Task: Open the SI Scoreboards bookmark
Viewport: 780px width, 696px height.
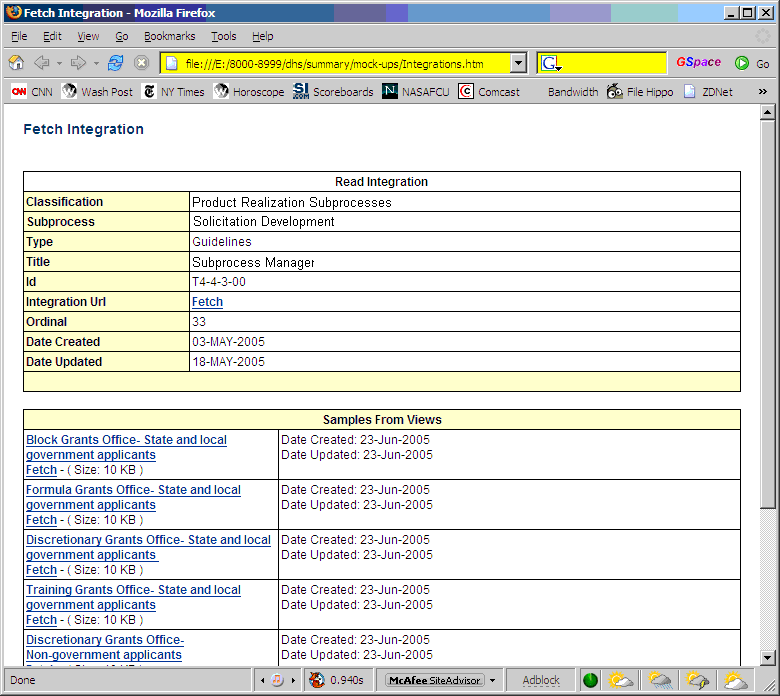Action: click(x=333, y=92)
